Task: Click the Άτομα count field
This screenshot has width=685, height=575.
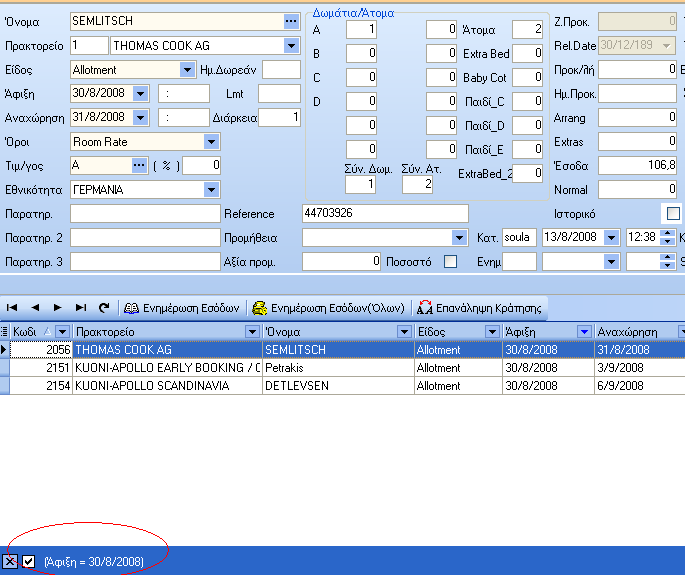Action: click(x=527, y=29)
